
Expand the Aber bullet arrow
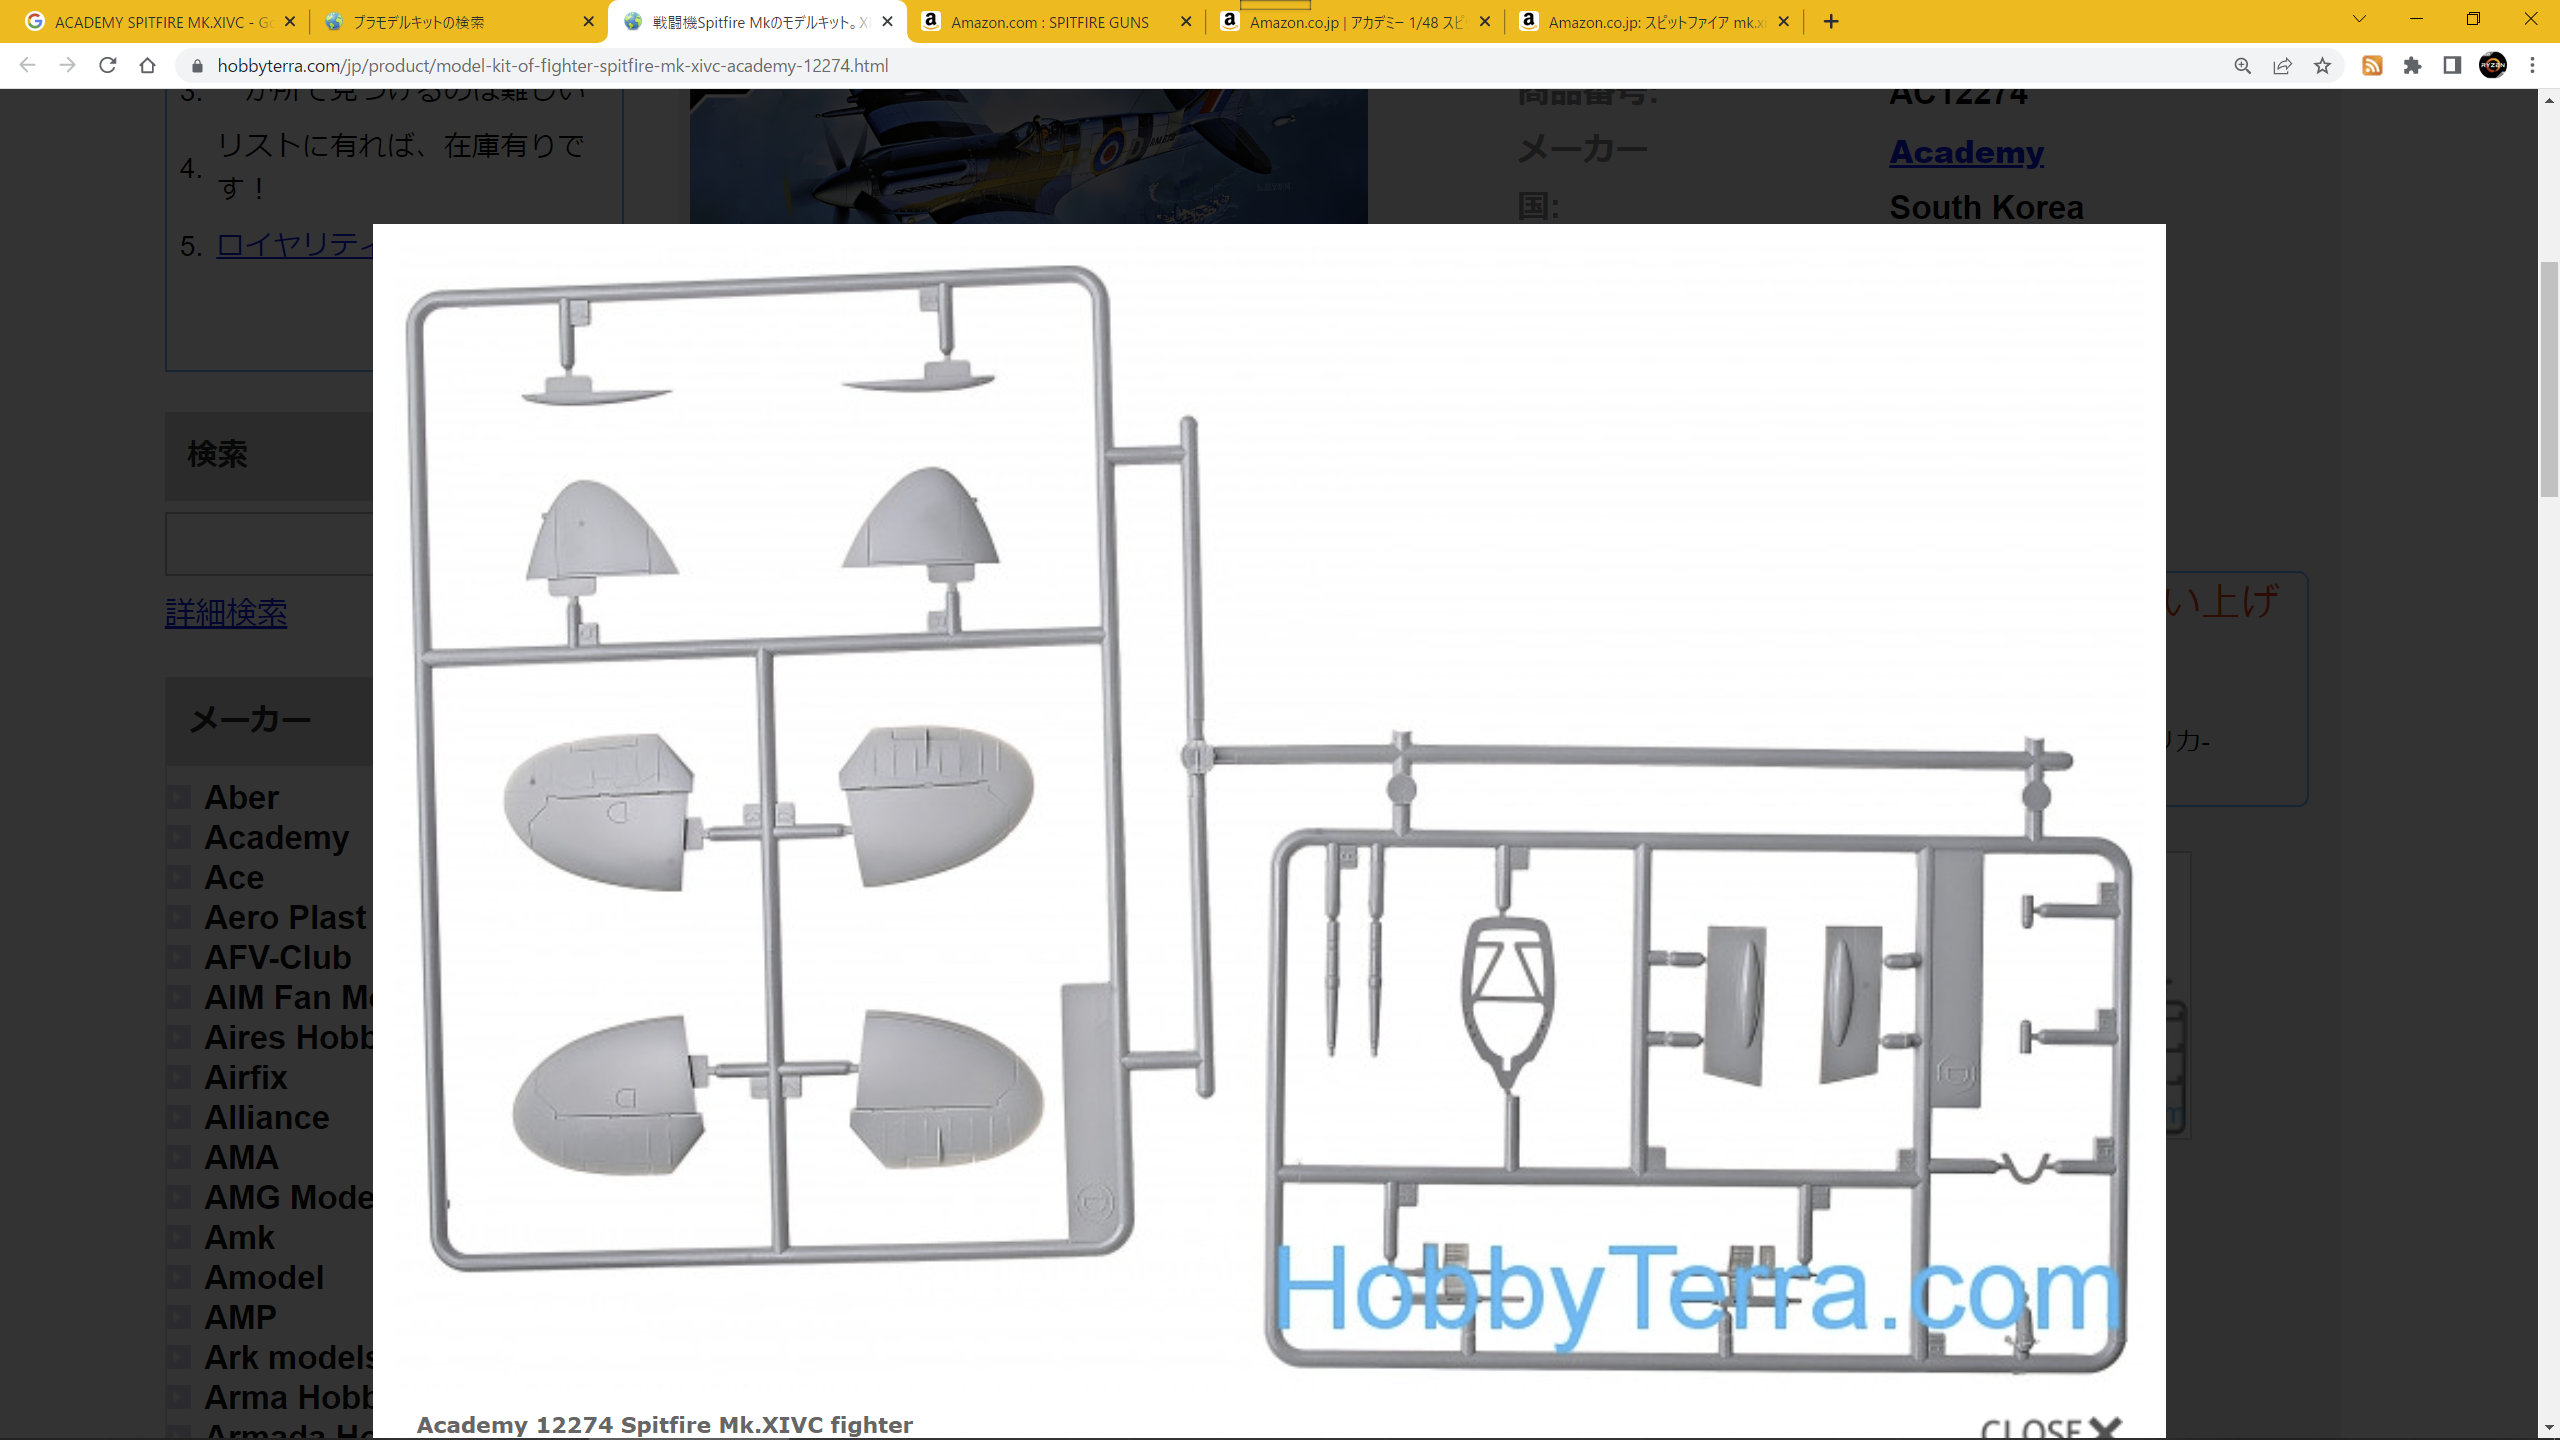(179, 798)
